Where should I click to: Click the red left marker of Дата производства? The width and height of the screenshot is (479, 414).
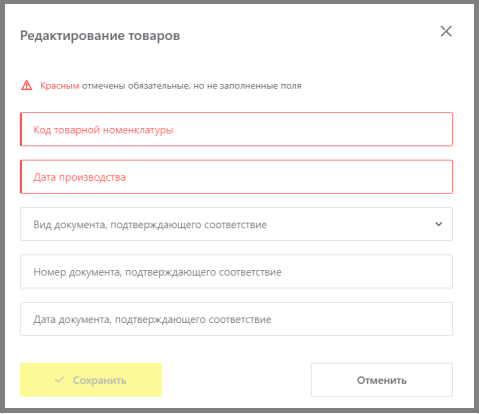pos(21,177)
